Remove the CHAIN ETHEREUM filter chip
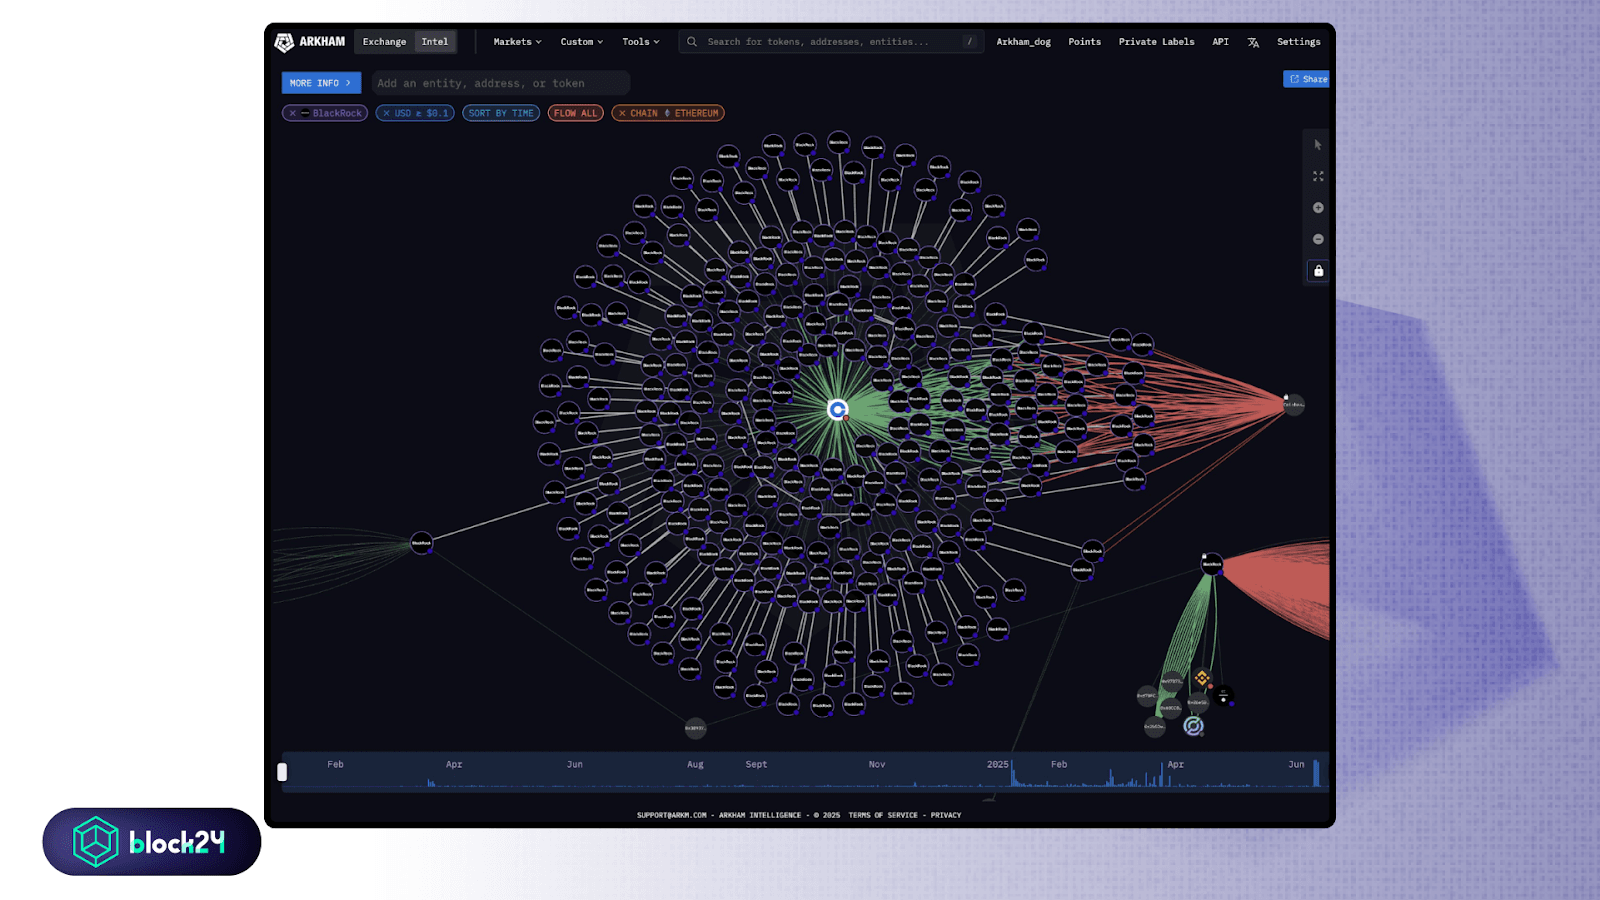1600x900 pixels. point(622,113)
